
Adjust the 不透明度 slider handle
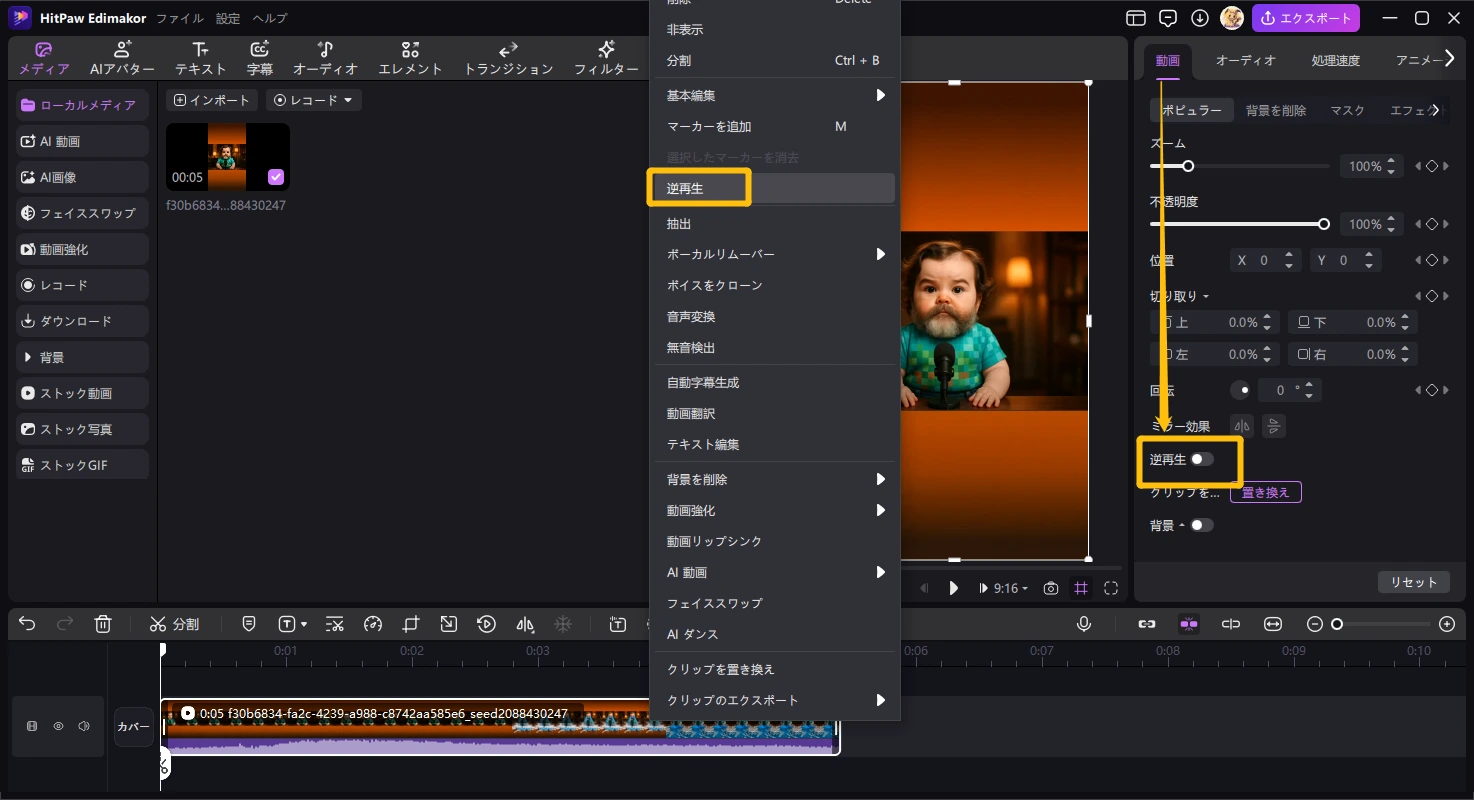pyautogui.click(x=1324, y=224)
